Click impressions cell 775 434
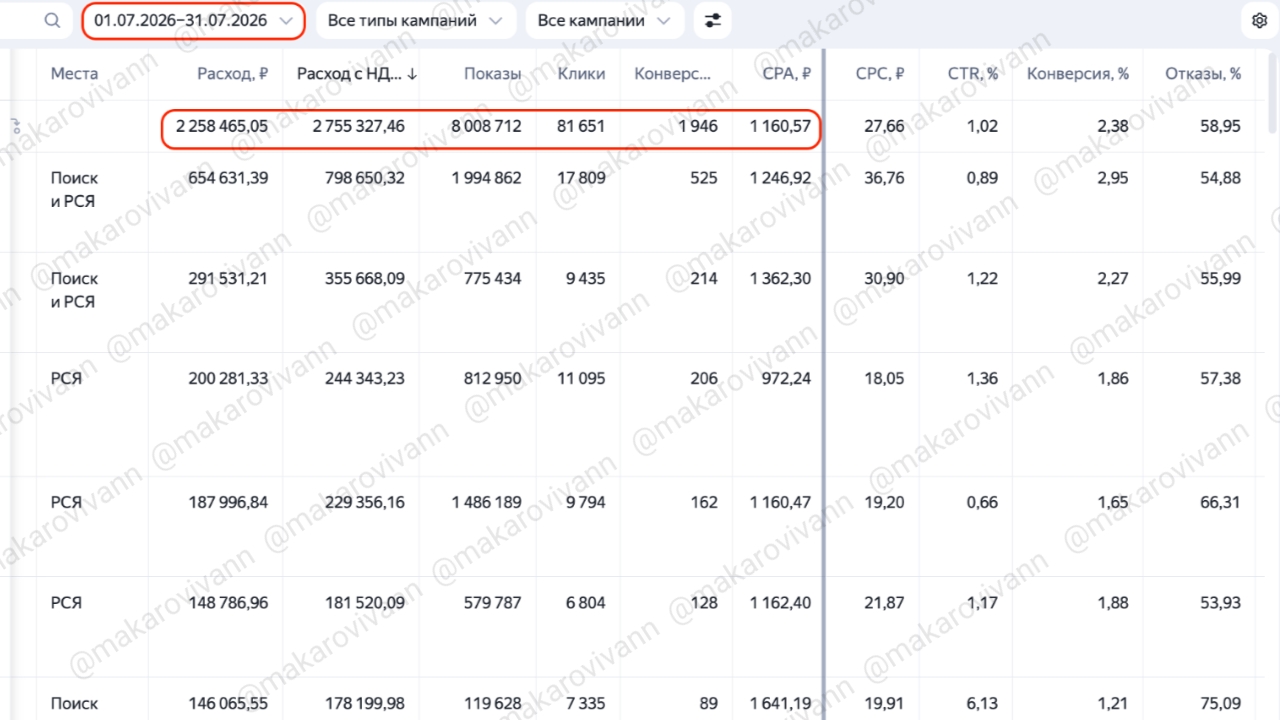The image size is (1280, 720). (493, 279)
